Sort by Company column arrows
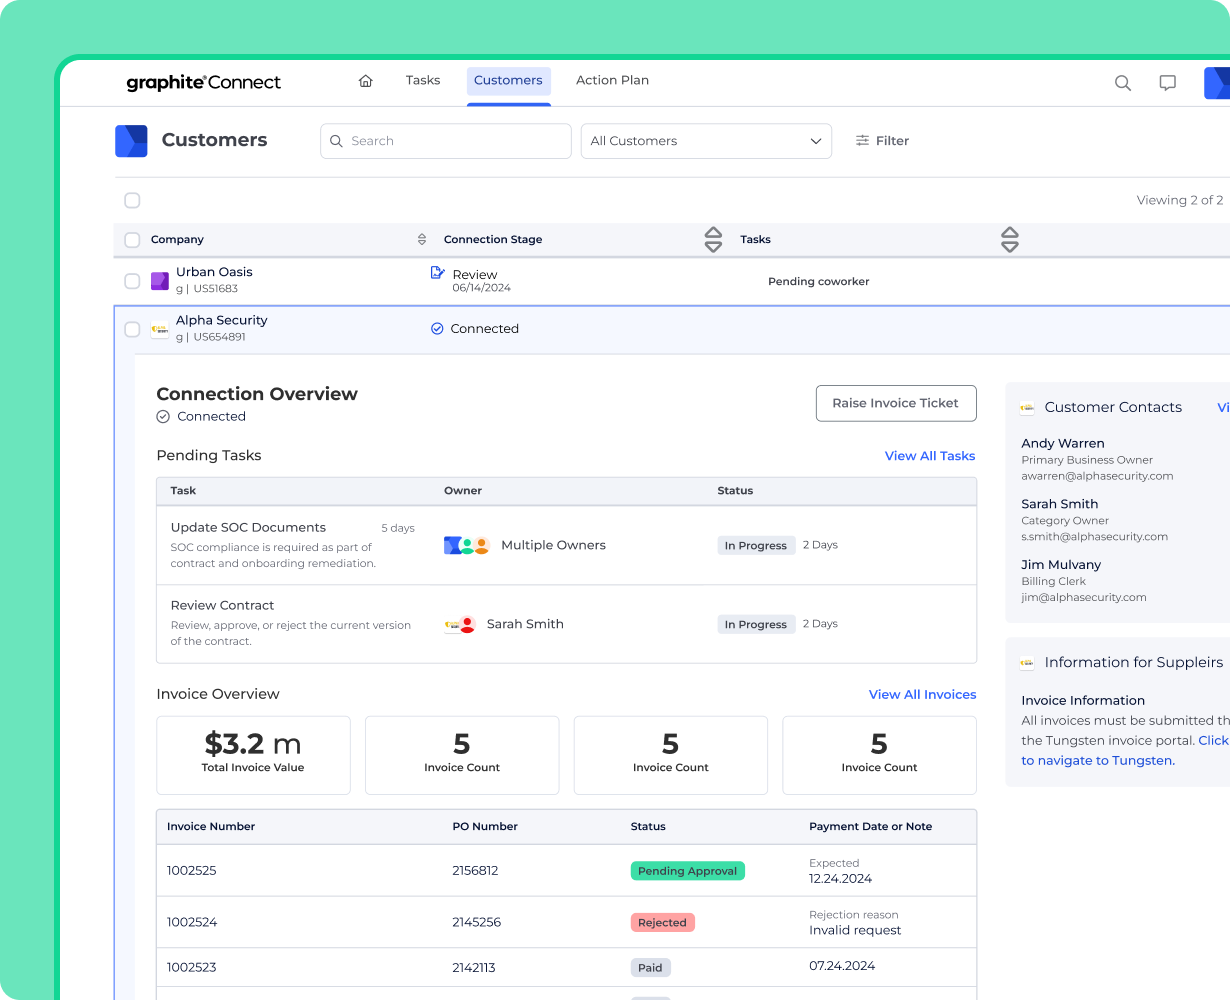 tap(422, 240)
